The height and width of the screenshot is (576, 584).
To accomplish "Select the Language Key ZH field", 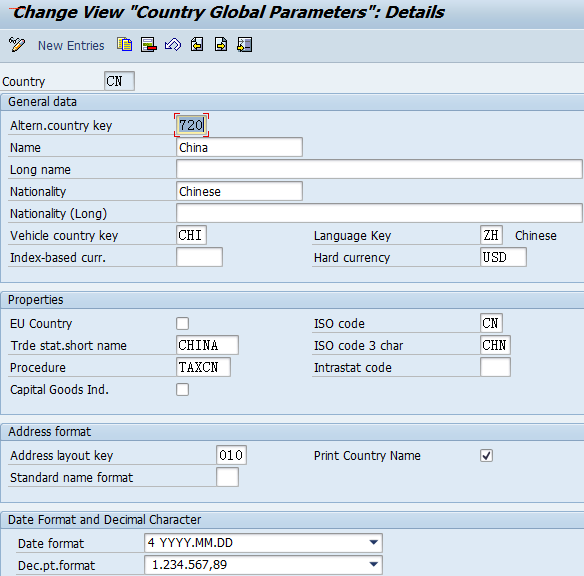I will coord(491,235).
